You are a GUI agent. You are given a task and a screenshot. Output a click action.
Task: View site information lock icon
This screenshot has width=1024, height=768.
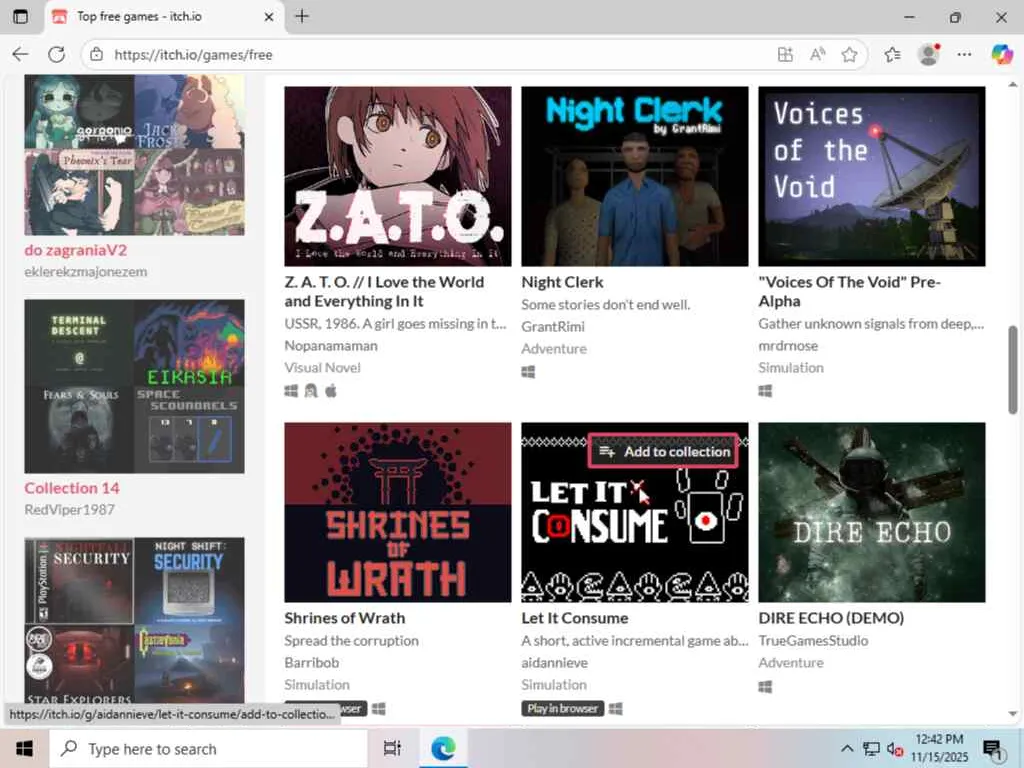97,55
